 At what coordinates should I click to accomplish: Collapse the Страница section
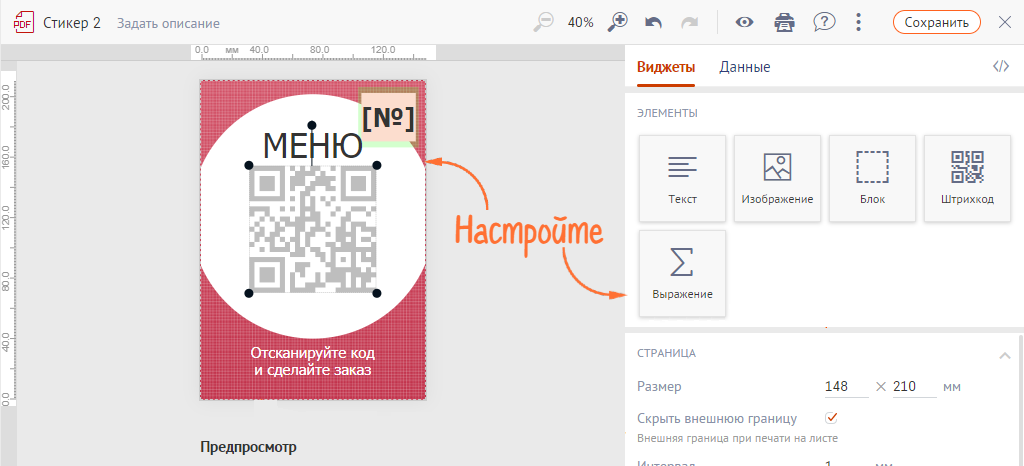click(1004, 354)
